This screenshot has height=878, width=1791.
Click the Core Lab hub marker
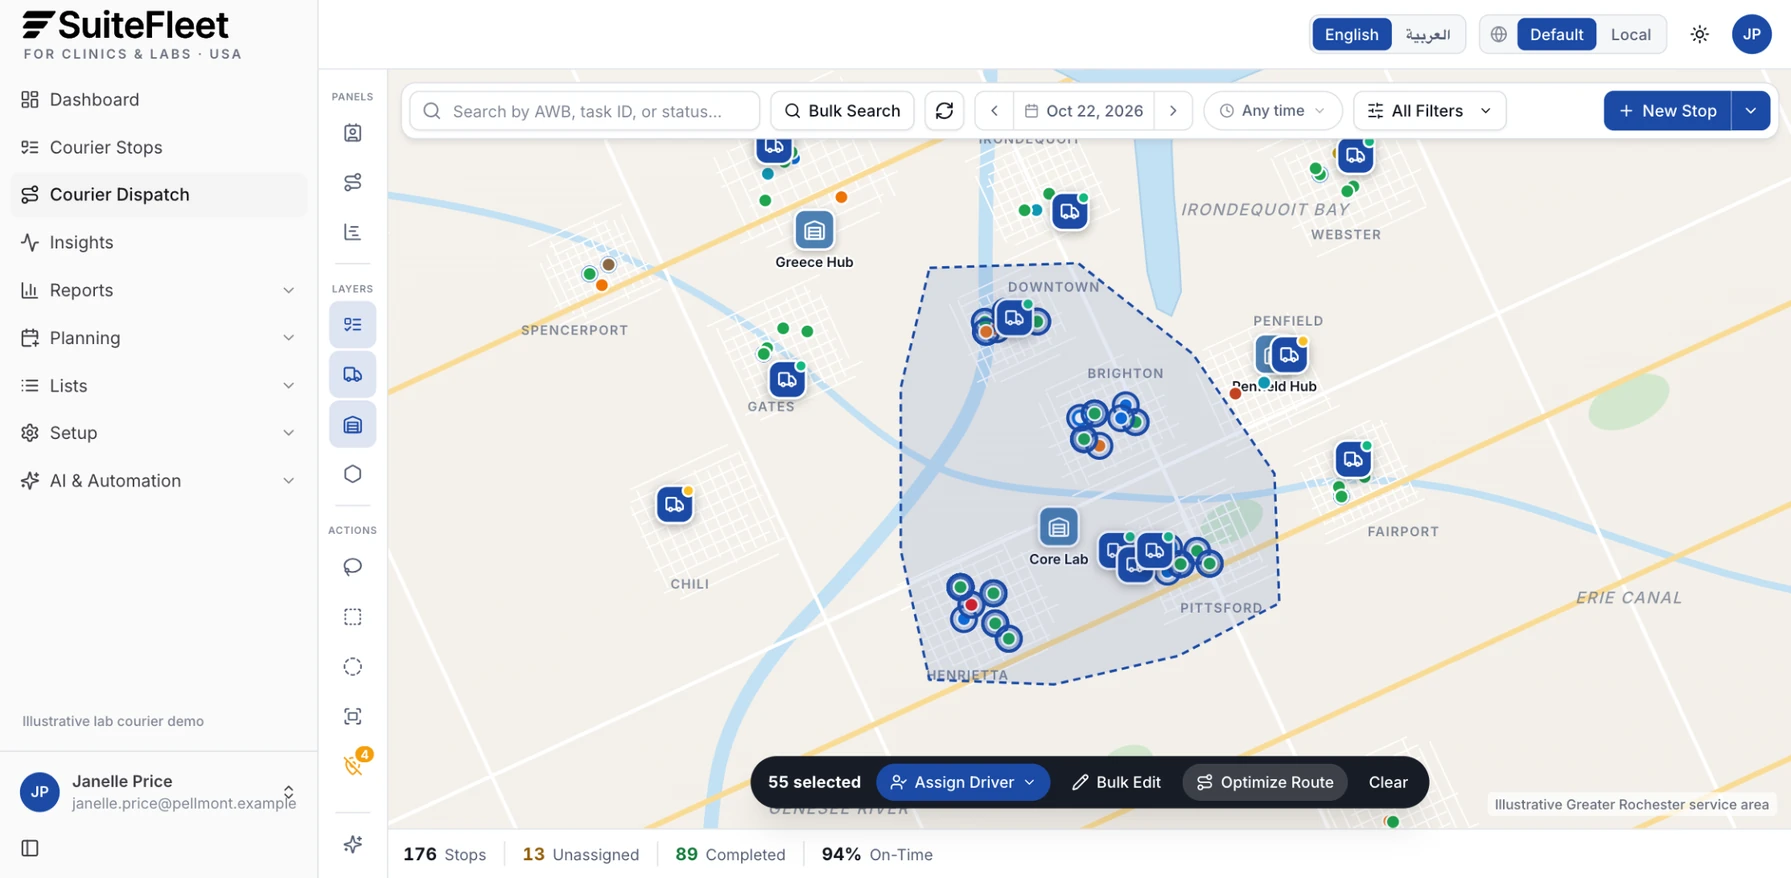(1058, 527)
